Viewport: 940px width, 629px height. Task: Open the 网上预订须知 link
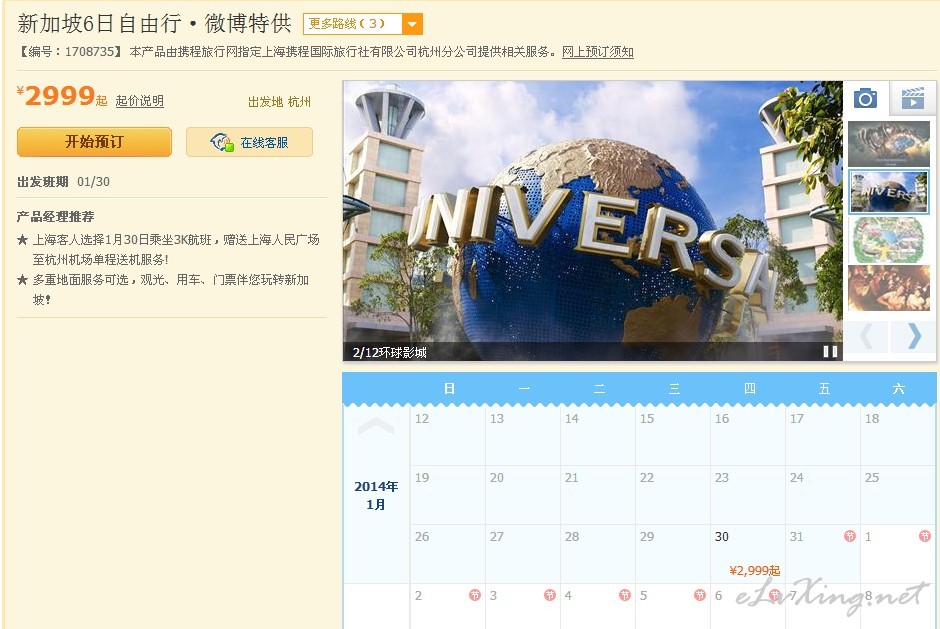[x=598, y=52]
